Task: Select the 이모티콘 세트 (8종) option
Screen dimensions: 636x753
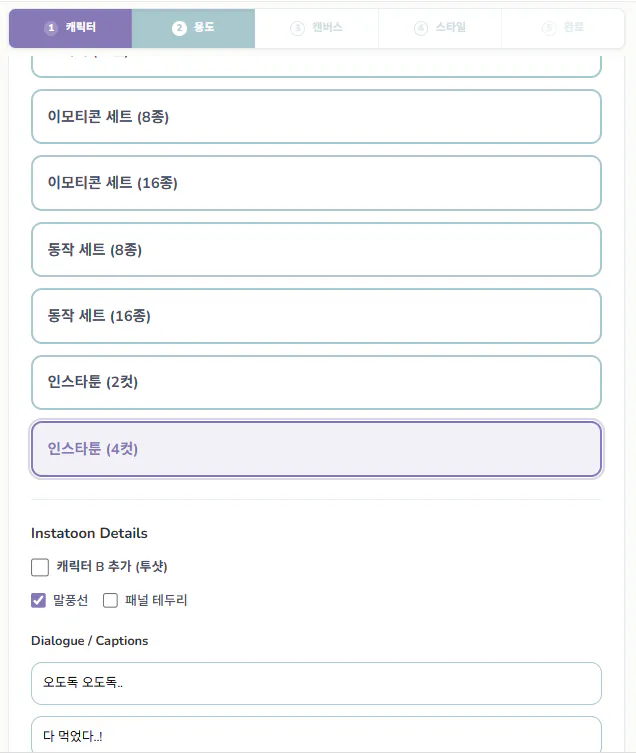Action: (316, 117)
